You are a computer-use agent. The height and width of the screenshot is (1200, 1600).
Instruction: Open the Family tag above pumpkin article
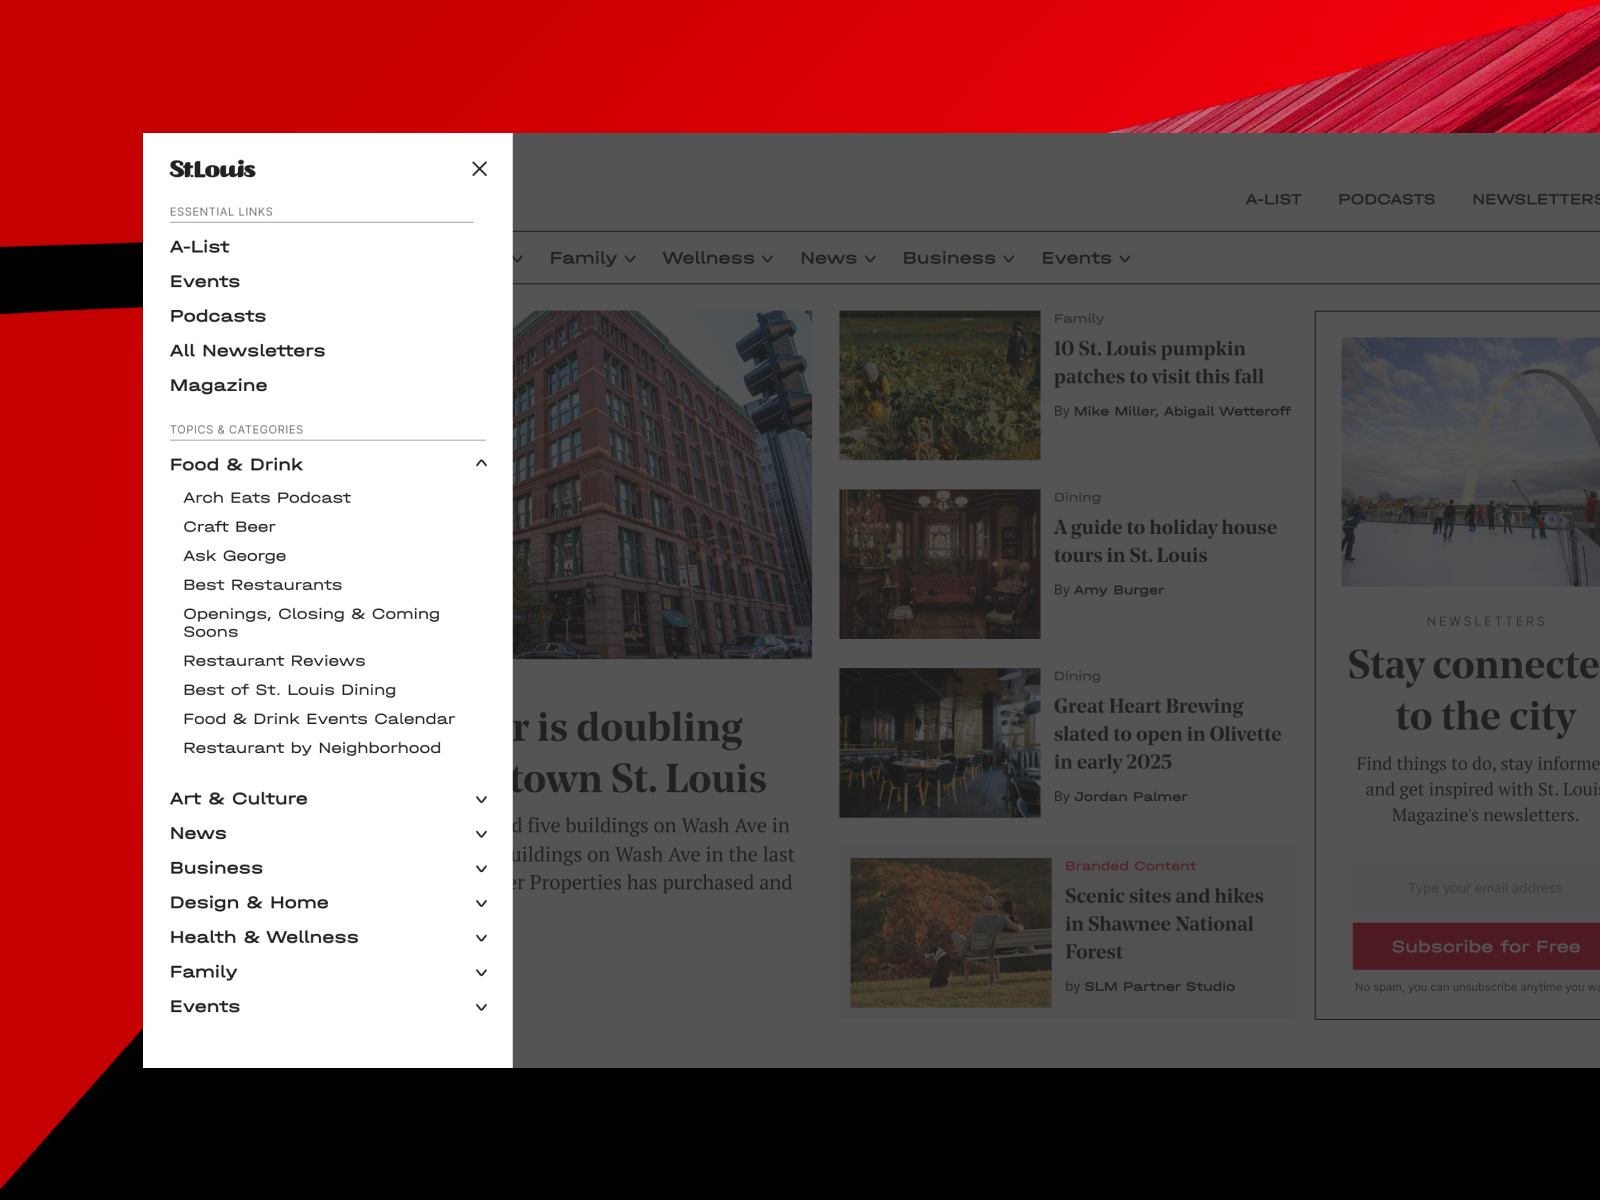(x=1078, y=319)
